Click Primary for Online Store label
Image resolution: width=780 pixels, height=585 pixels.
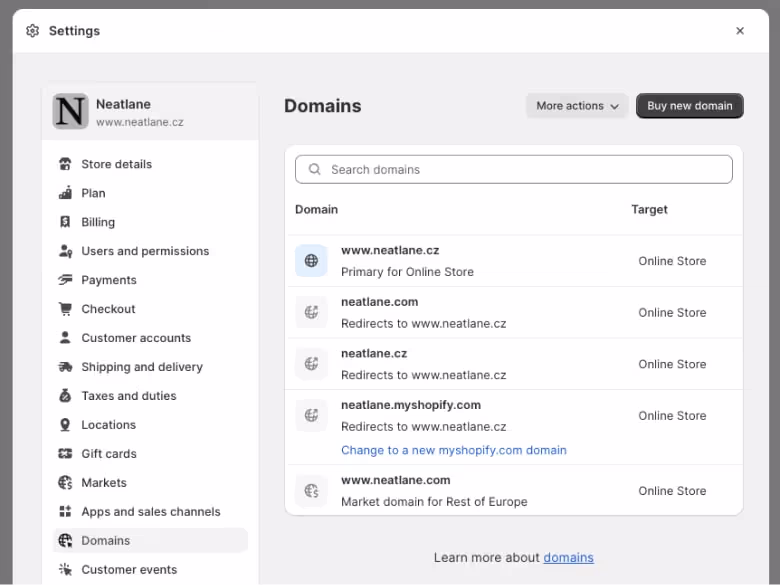click(x=407, y=272)
